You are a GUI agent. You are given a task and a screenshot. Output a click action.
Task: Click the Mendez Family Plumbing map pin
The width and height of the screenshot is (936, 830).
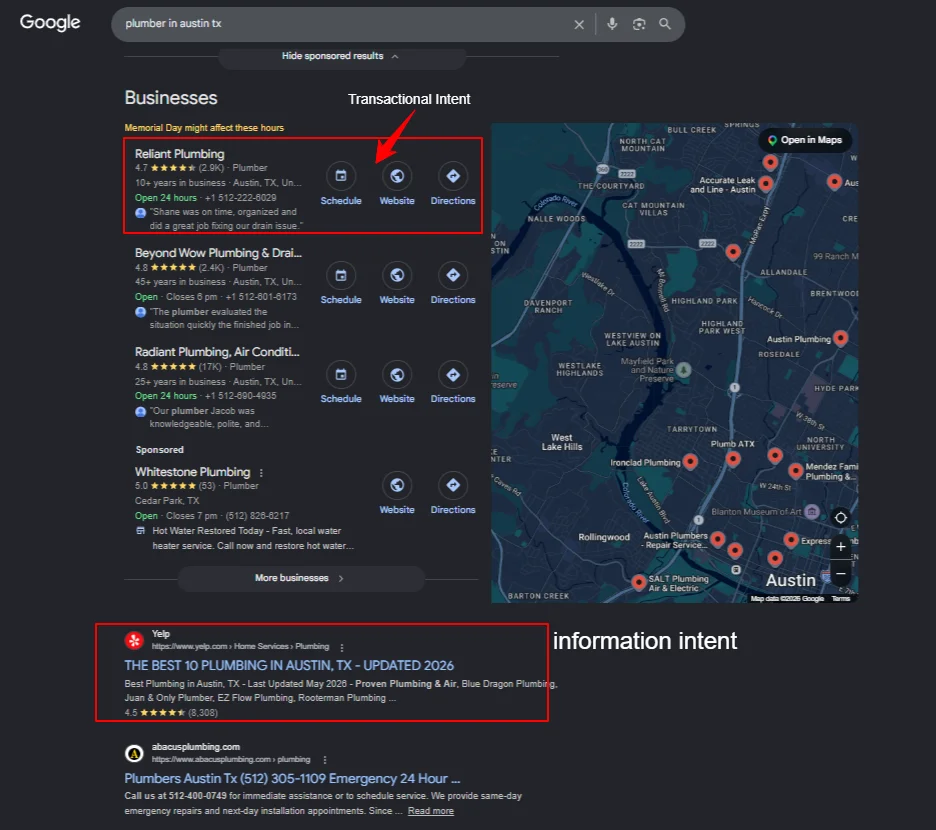click(x=795, y=471)
